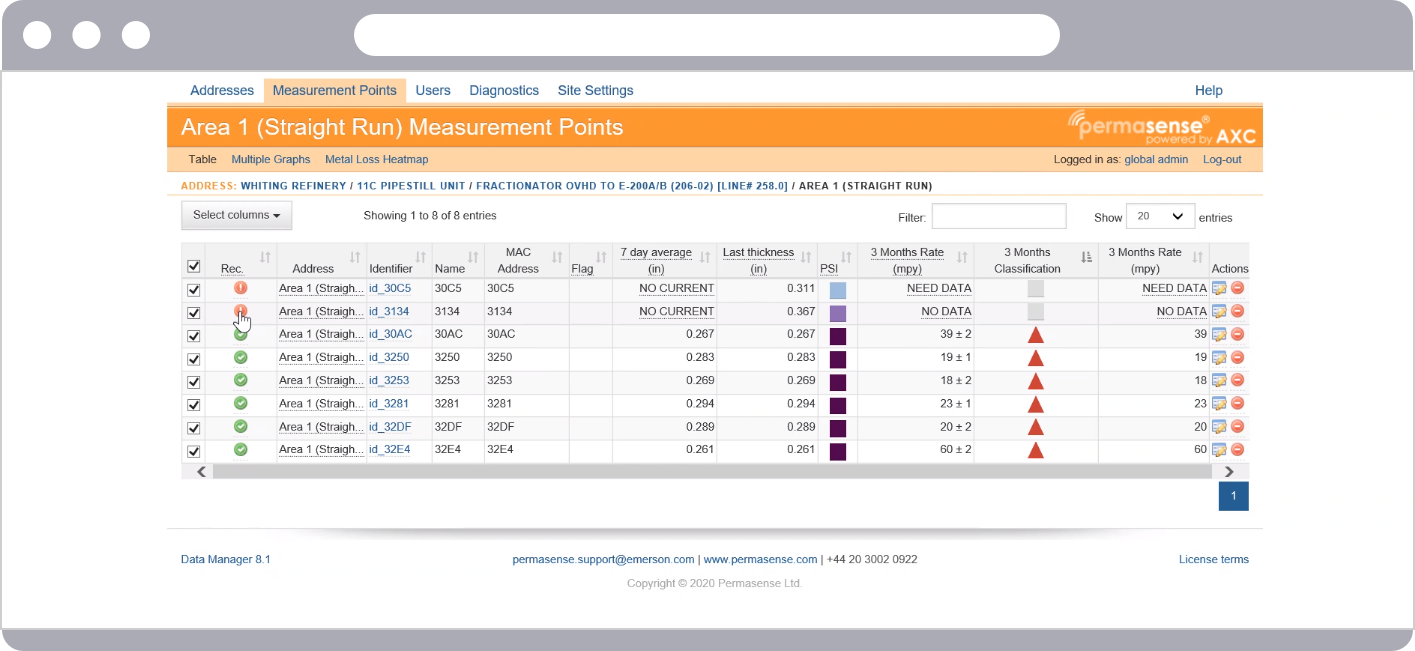Screen dimensions: 1415x651
Task: Click edit icon for row 32E4
Action: (x=1219, y=450)
